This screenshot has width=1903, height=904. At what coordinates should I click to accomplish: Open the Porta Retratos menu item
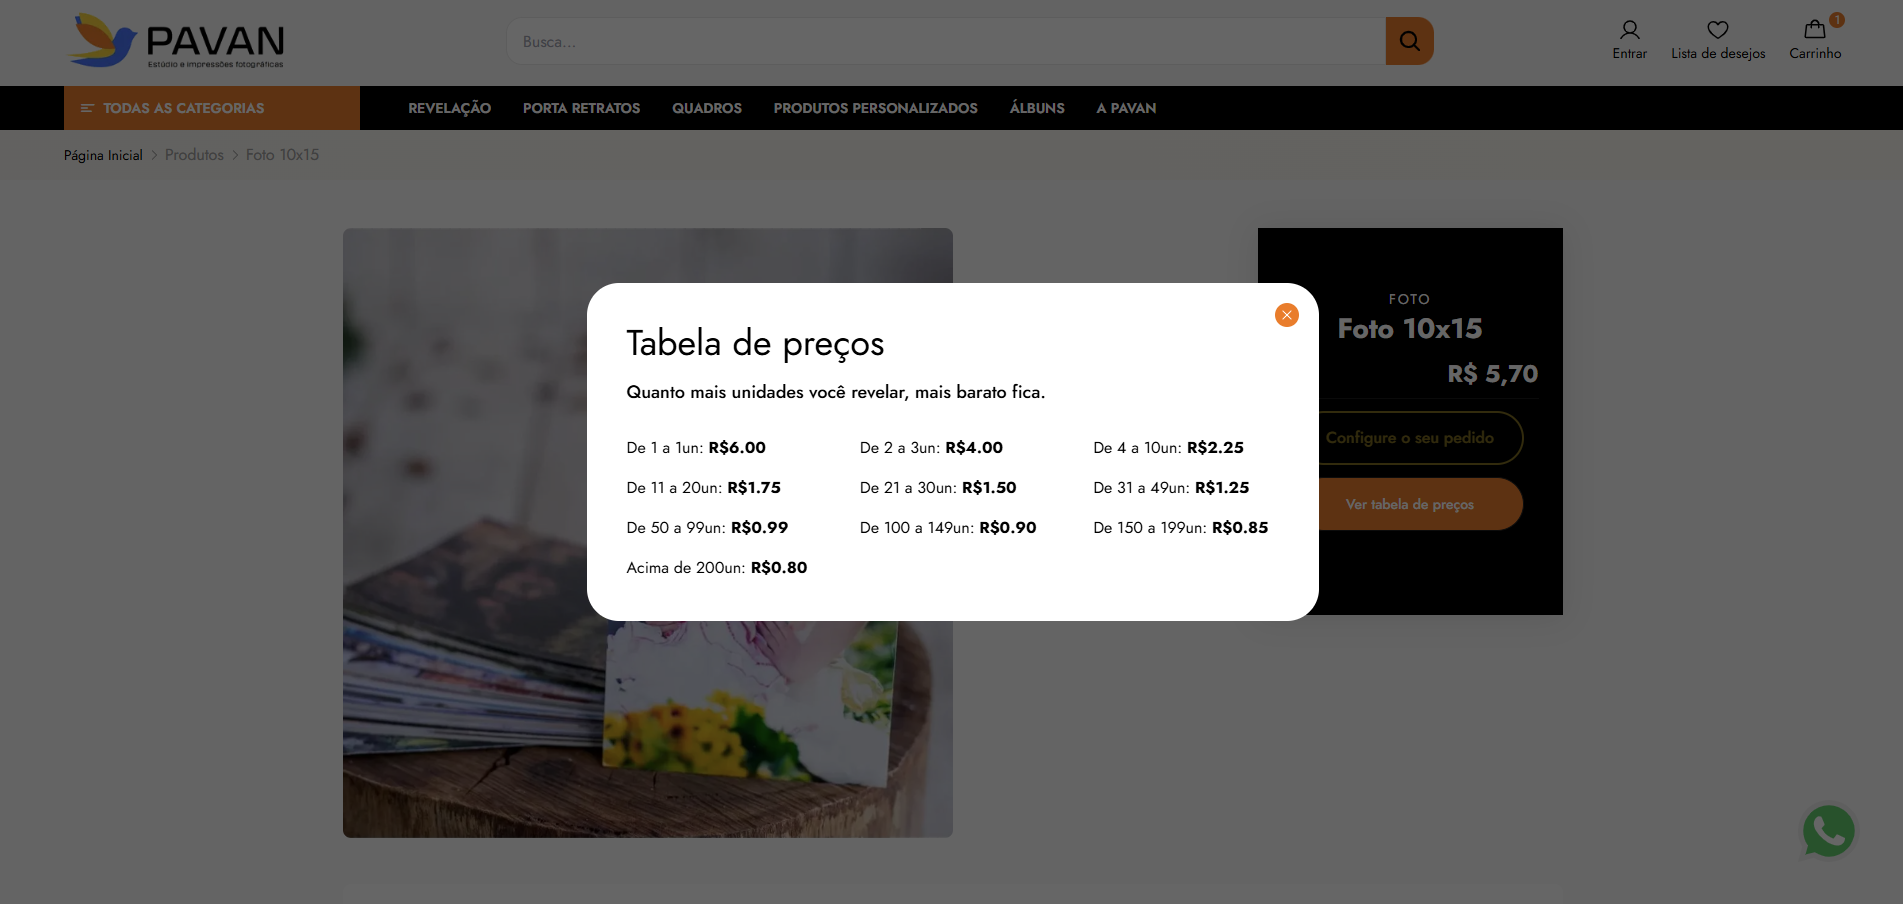click(581, 108)
